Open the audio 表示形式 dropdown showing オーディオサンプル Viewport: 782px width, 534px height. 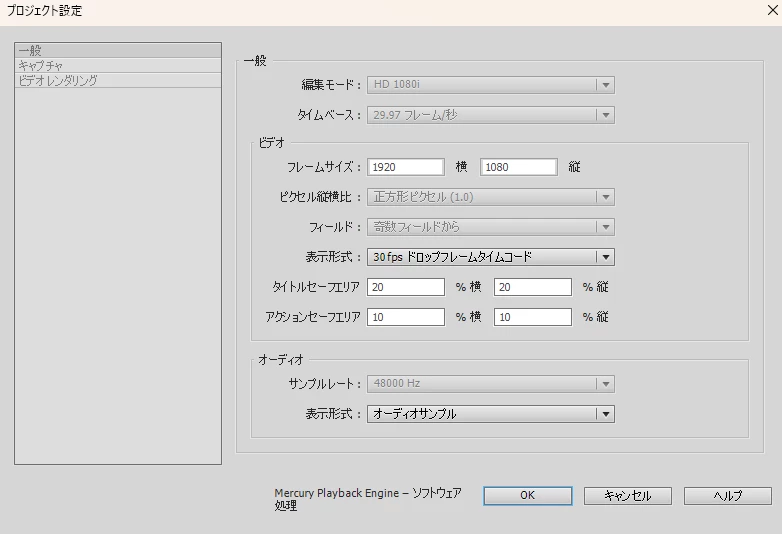click(x=491, y=414)
